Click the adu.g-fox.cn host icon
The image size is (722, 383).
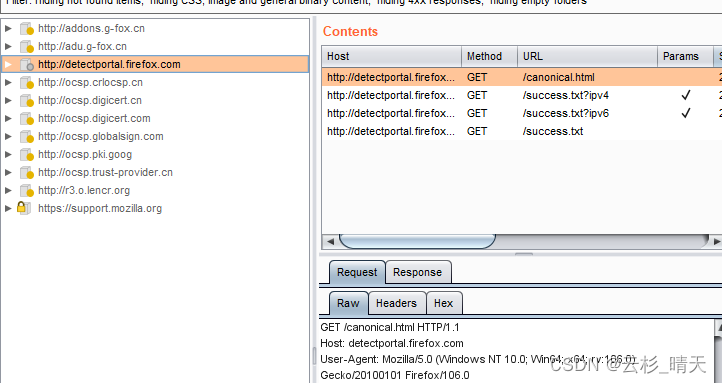(x=27, y=46)
